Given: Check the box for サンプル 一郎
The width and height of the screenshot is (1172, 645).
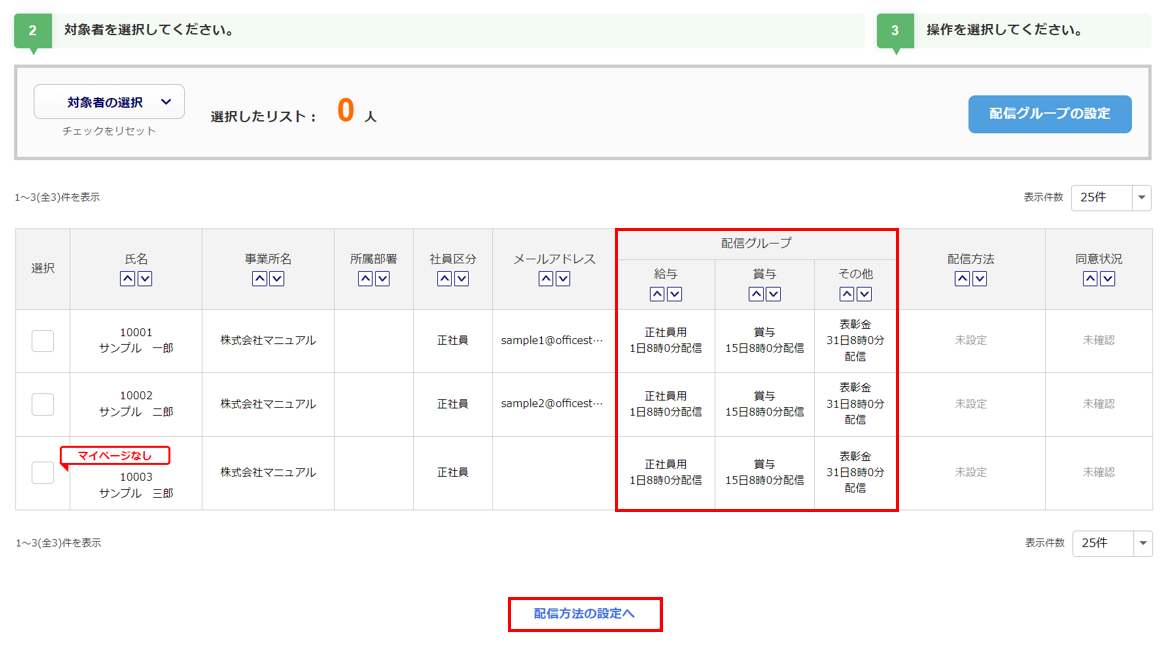Looking at the screenshot, I should [x=43, y=341].
